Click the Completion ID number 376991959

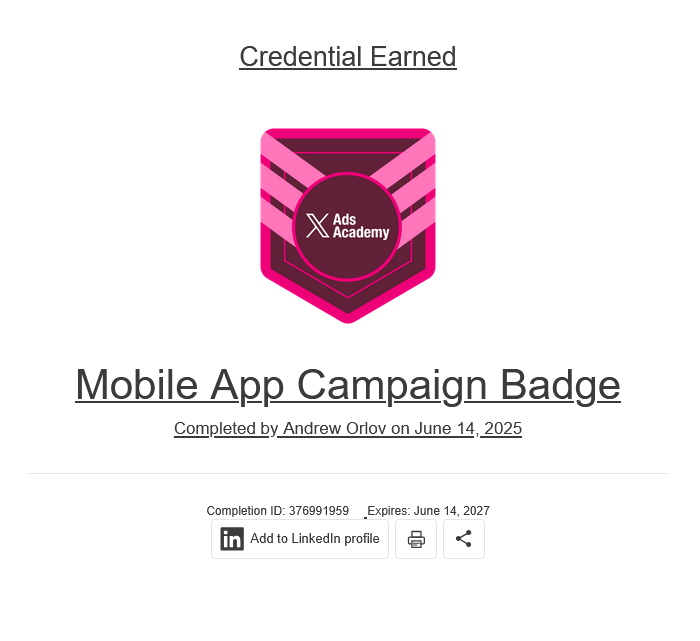tap(319, 511)
